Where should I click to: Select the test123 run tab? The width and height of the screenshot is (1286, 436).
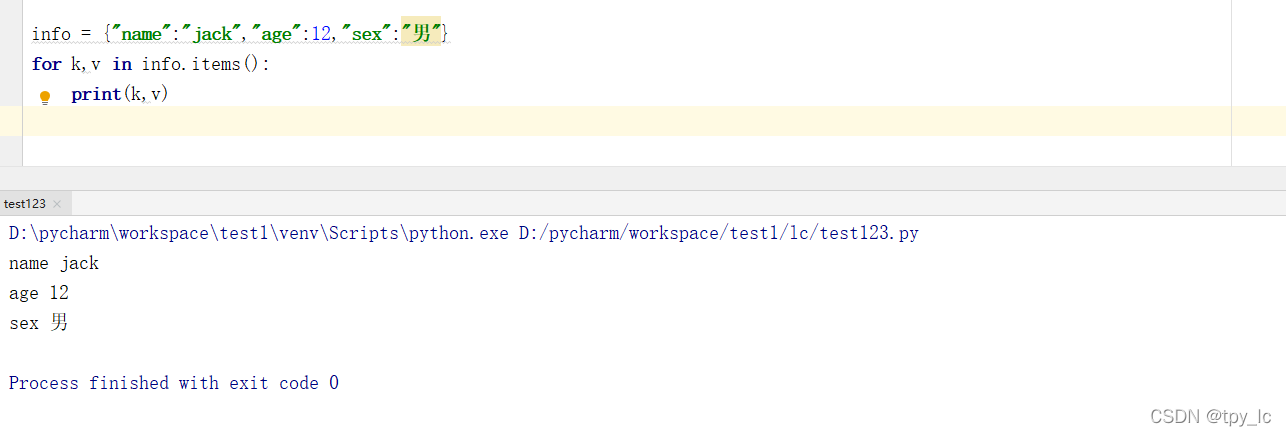[25, 204]
